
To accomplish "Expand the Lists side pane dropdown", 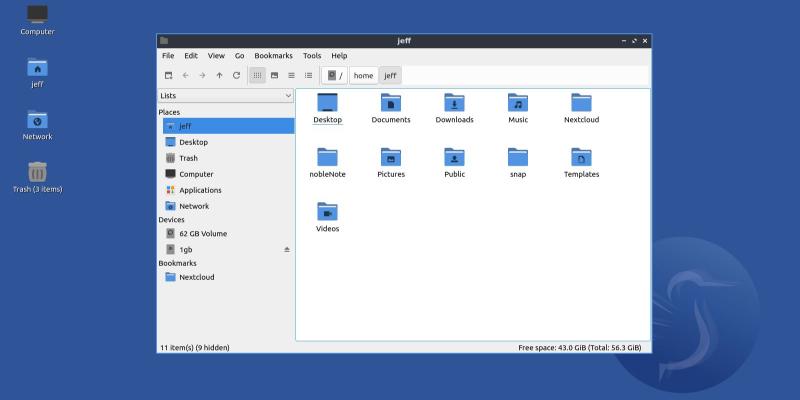I will coord(226,95).
